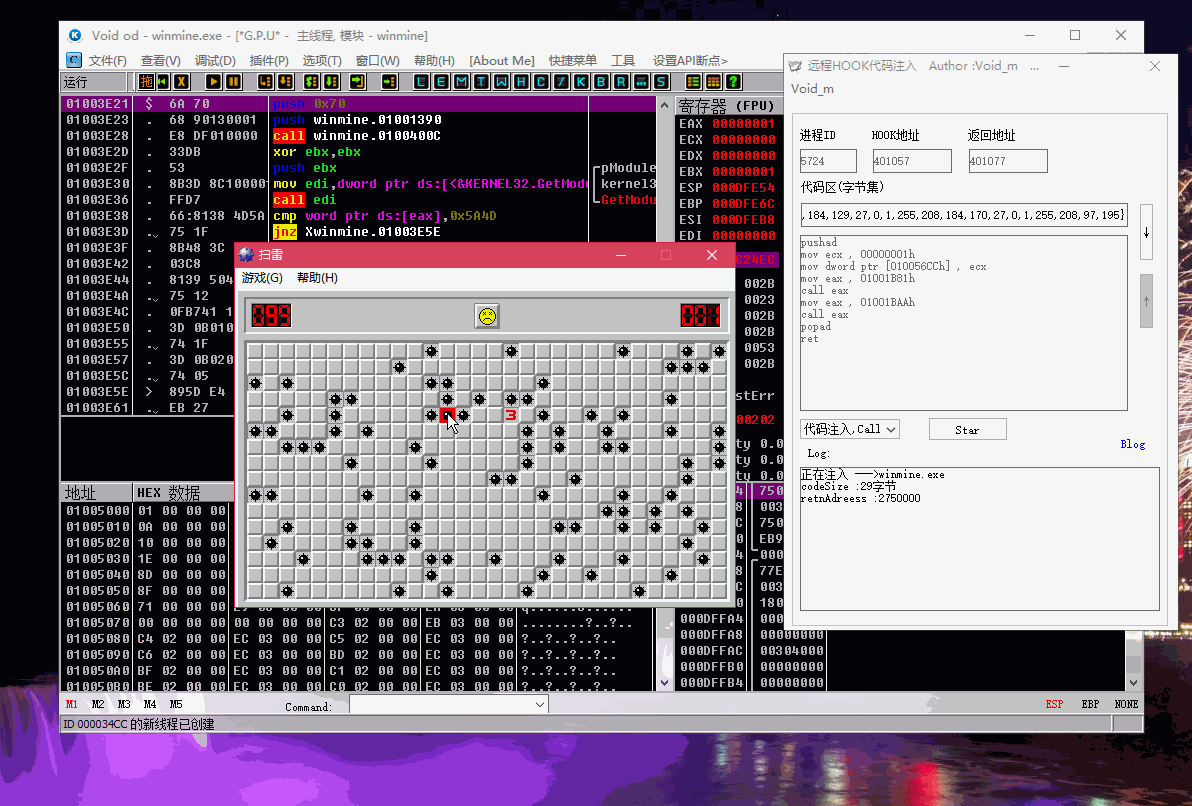Click the Trace Over toolbar icon
This screenshot has height=806, width=1192.
(x=331, y=81)
